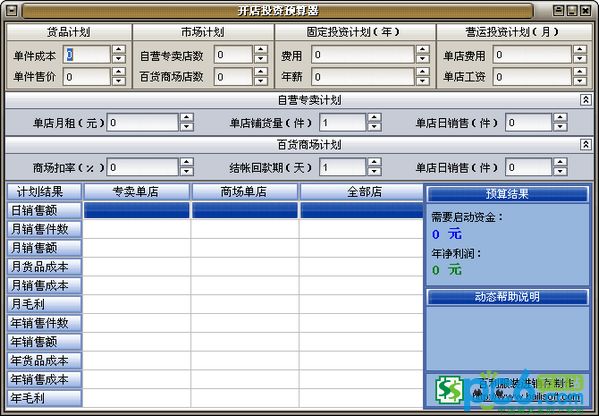Decrease 单件成本 with down arrow

coord(119,59)
